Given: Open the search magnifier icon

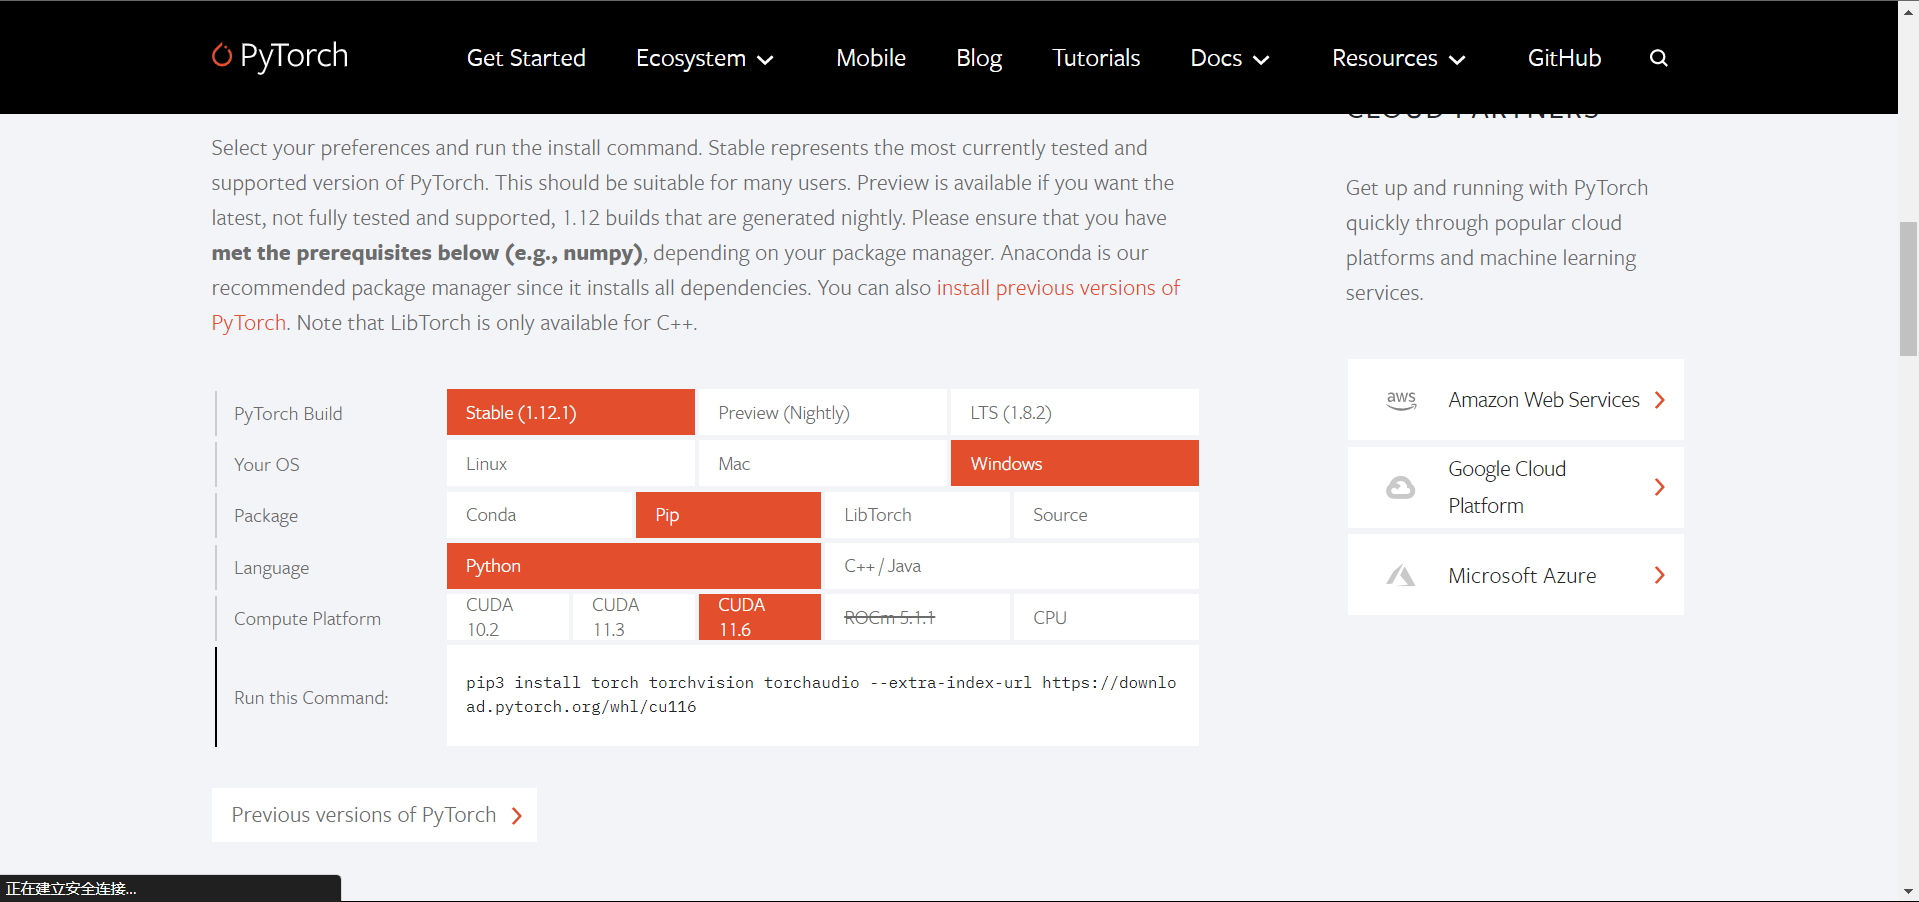Looking at the screenshot, I should click(x=1658, y=58).
